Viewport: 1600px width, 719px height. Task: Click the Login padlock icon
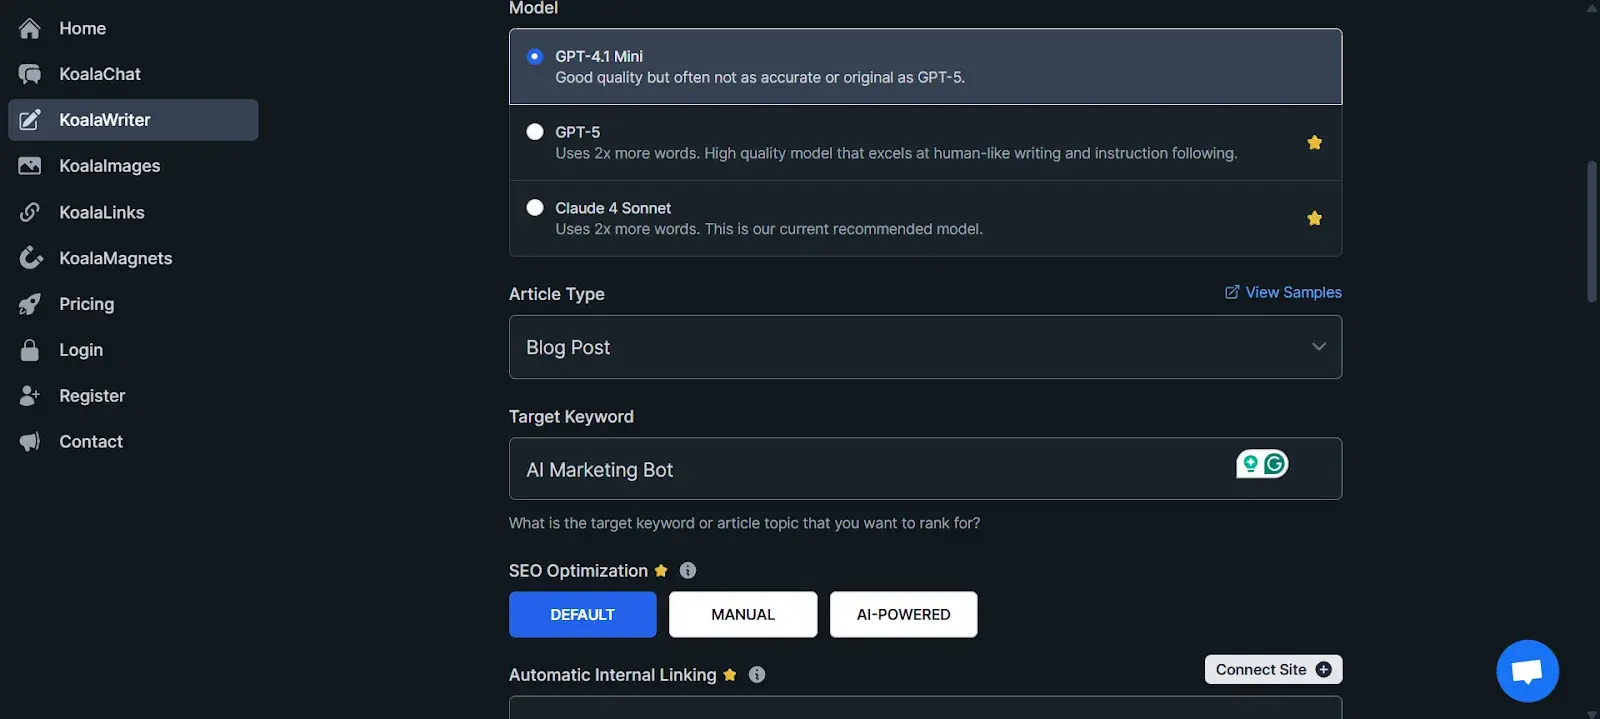[x=30, y=350]
